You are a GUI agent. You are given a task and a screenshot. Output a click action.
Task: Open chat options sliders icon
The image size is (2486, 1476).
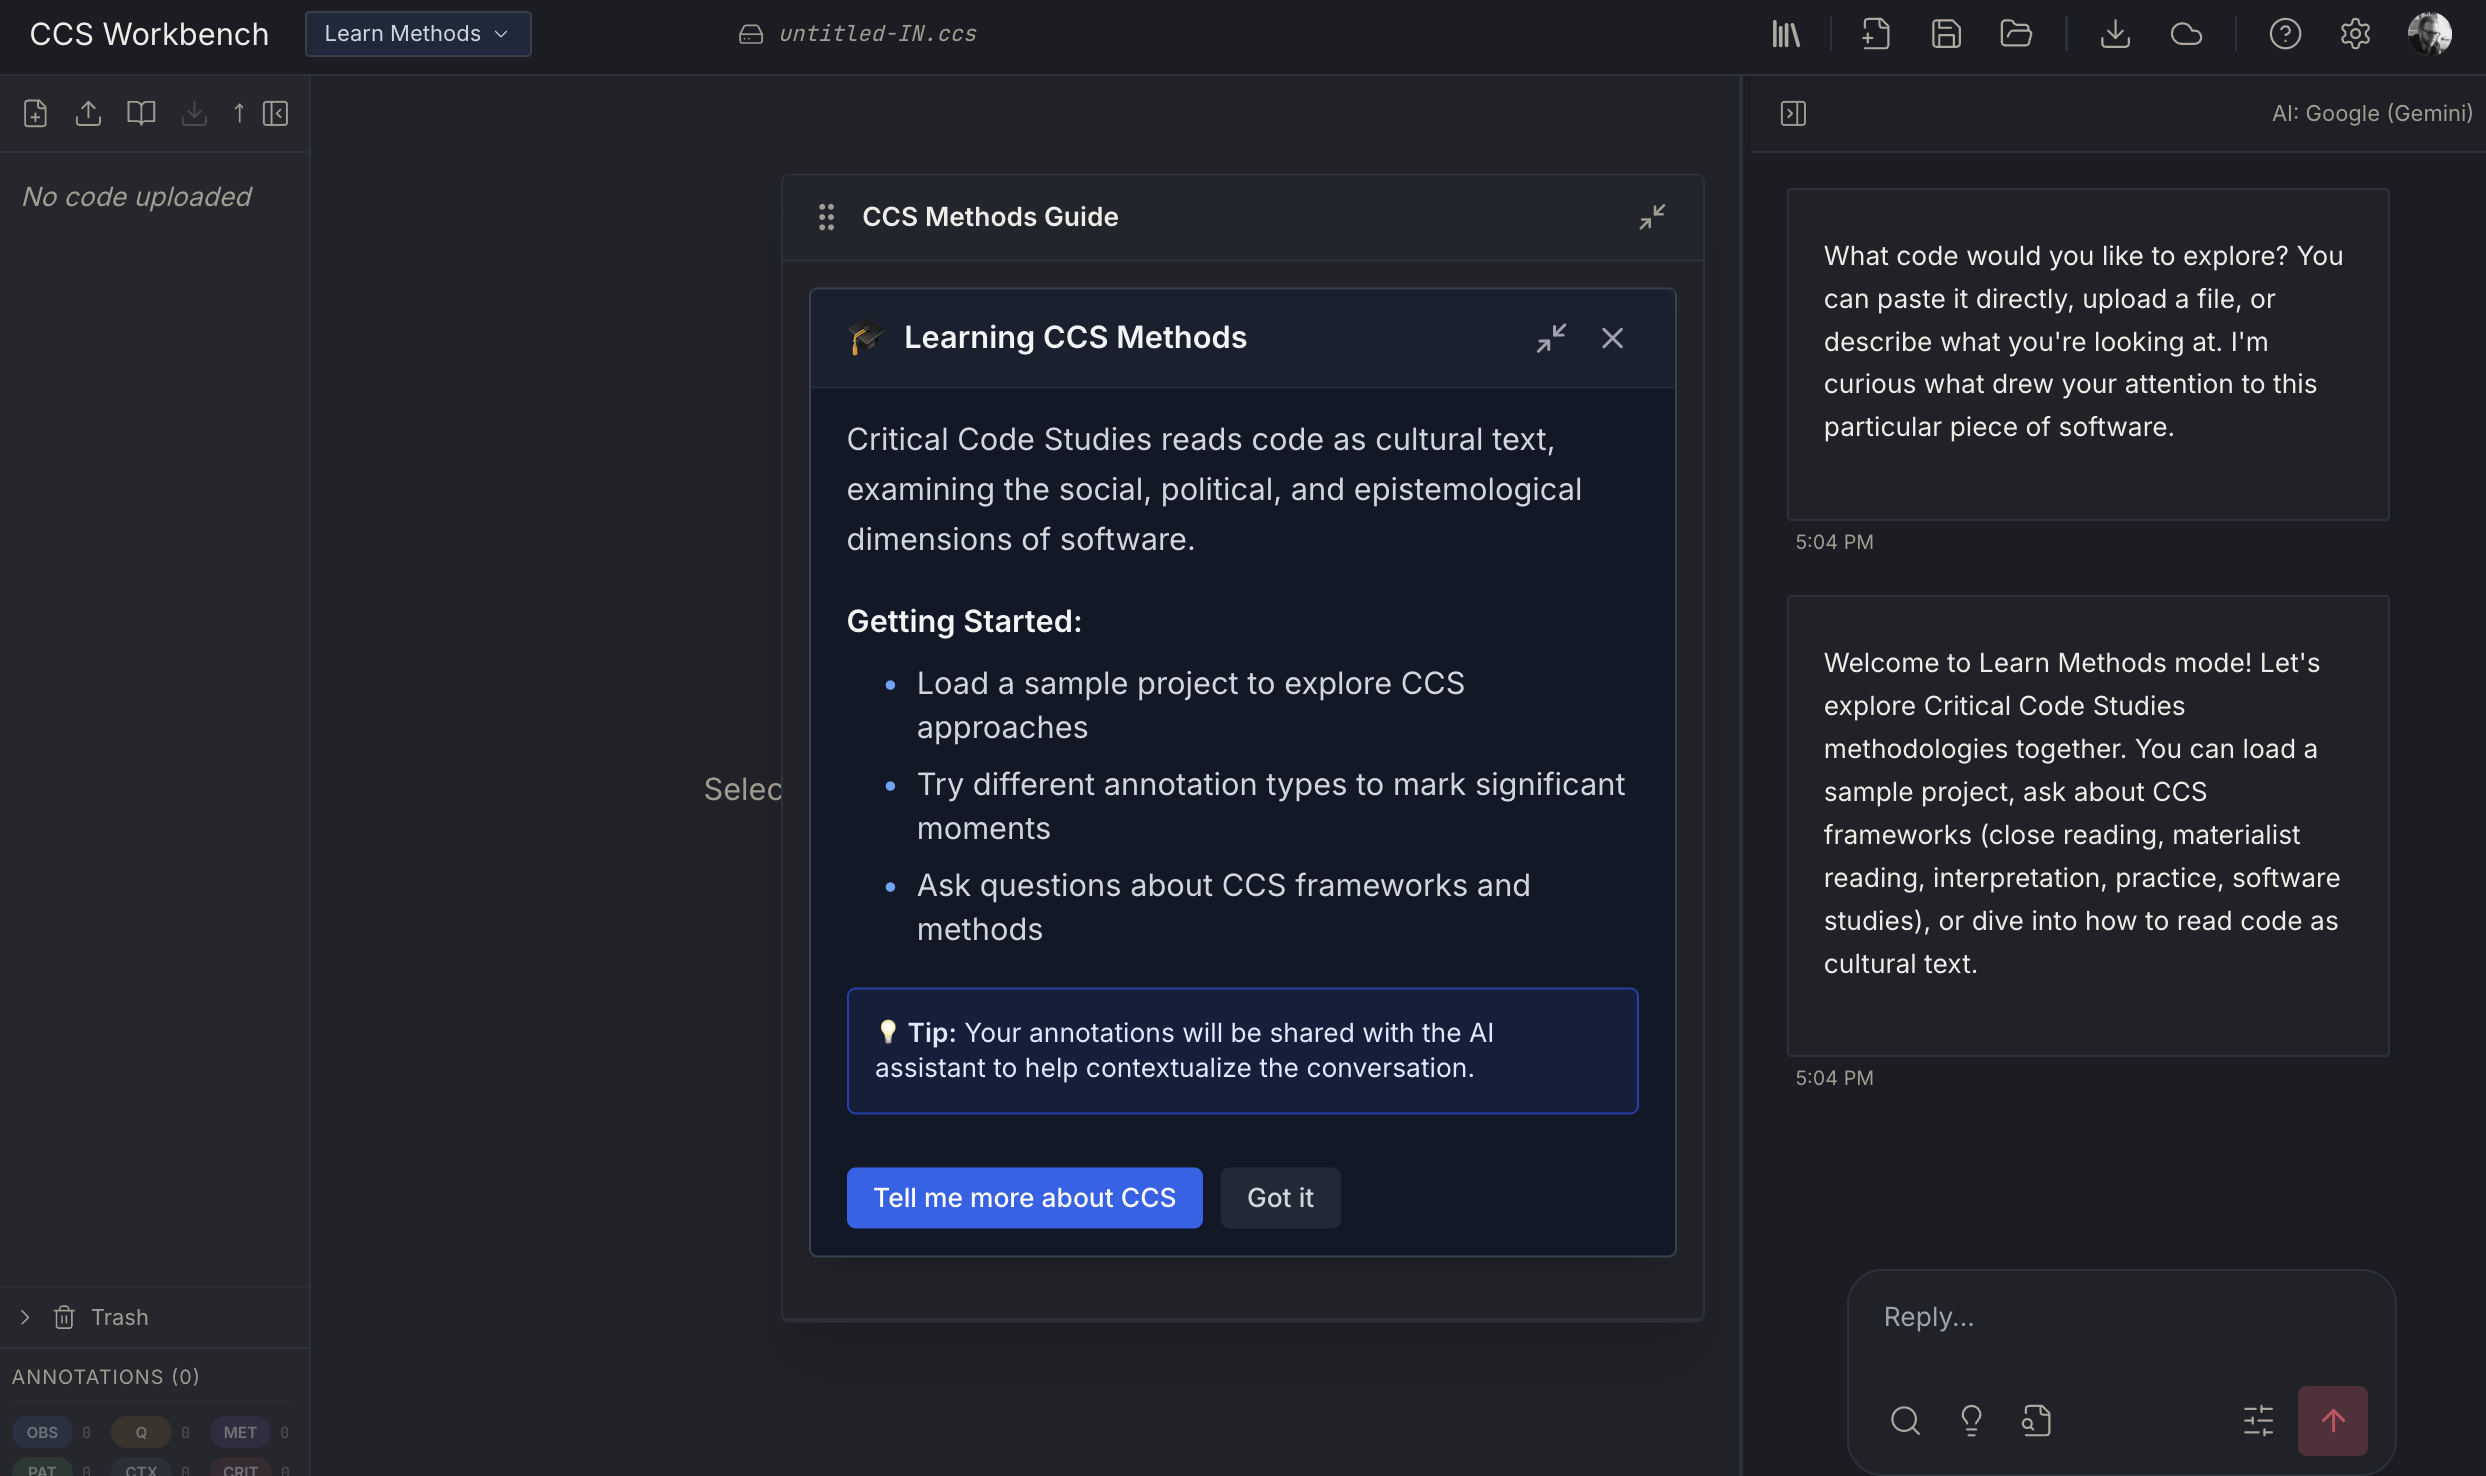(2258, 1420)
